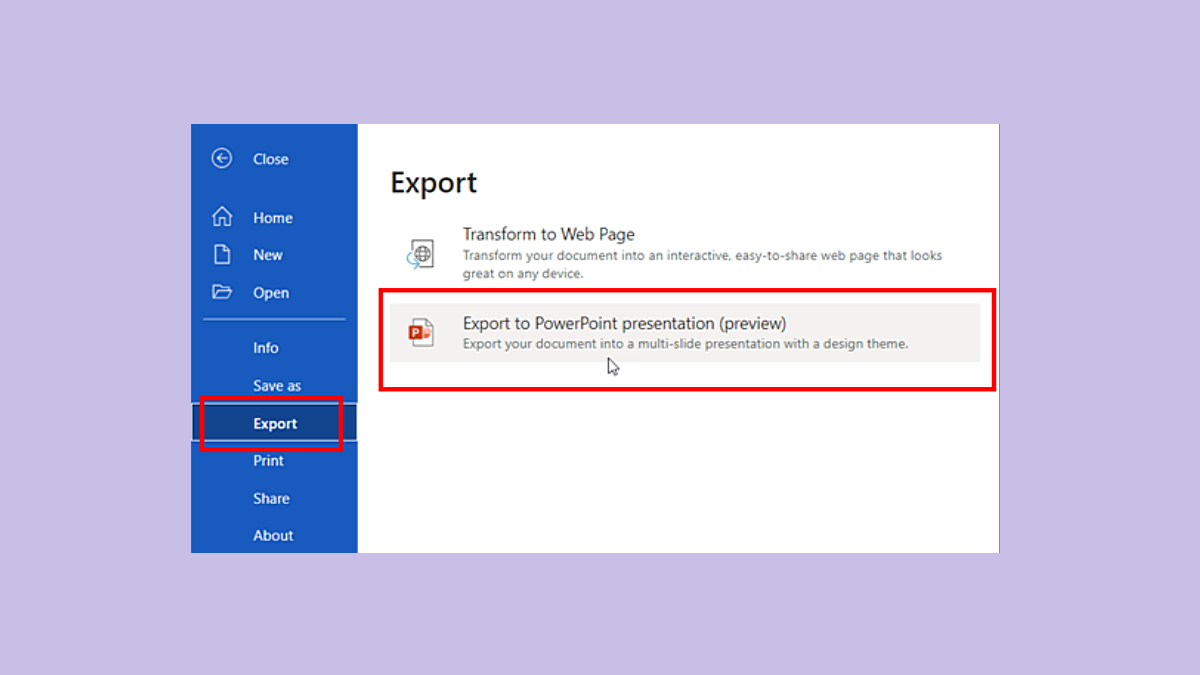Select the highlighted Export sidebar item
1200x675 pixels.
coord(275,424)
